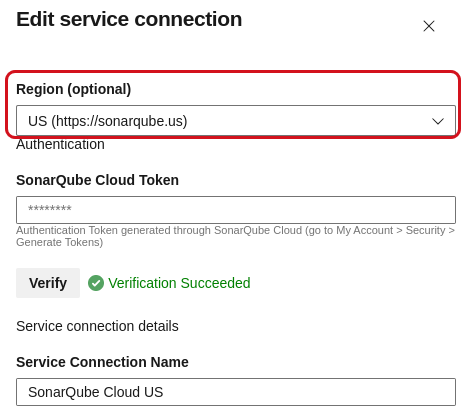Image resolution: width=472 pixels, height=420 pixels.
Task: Click the token help text about Generate Tokens
Action: 235,236
